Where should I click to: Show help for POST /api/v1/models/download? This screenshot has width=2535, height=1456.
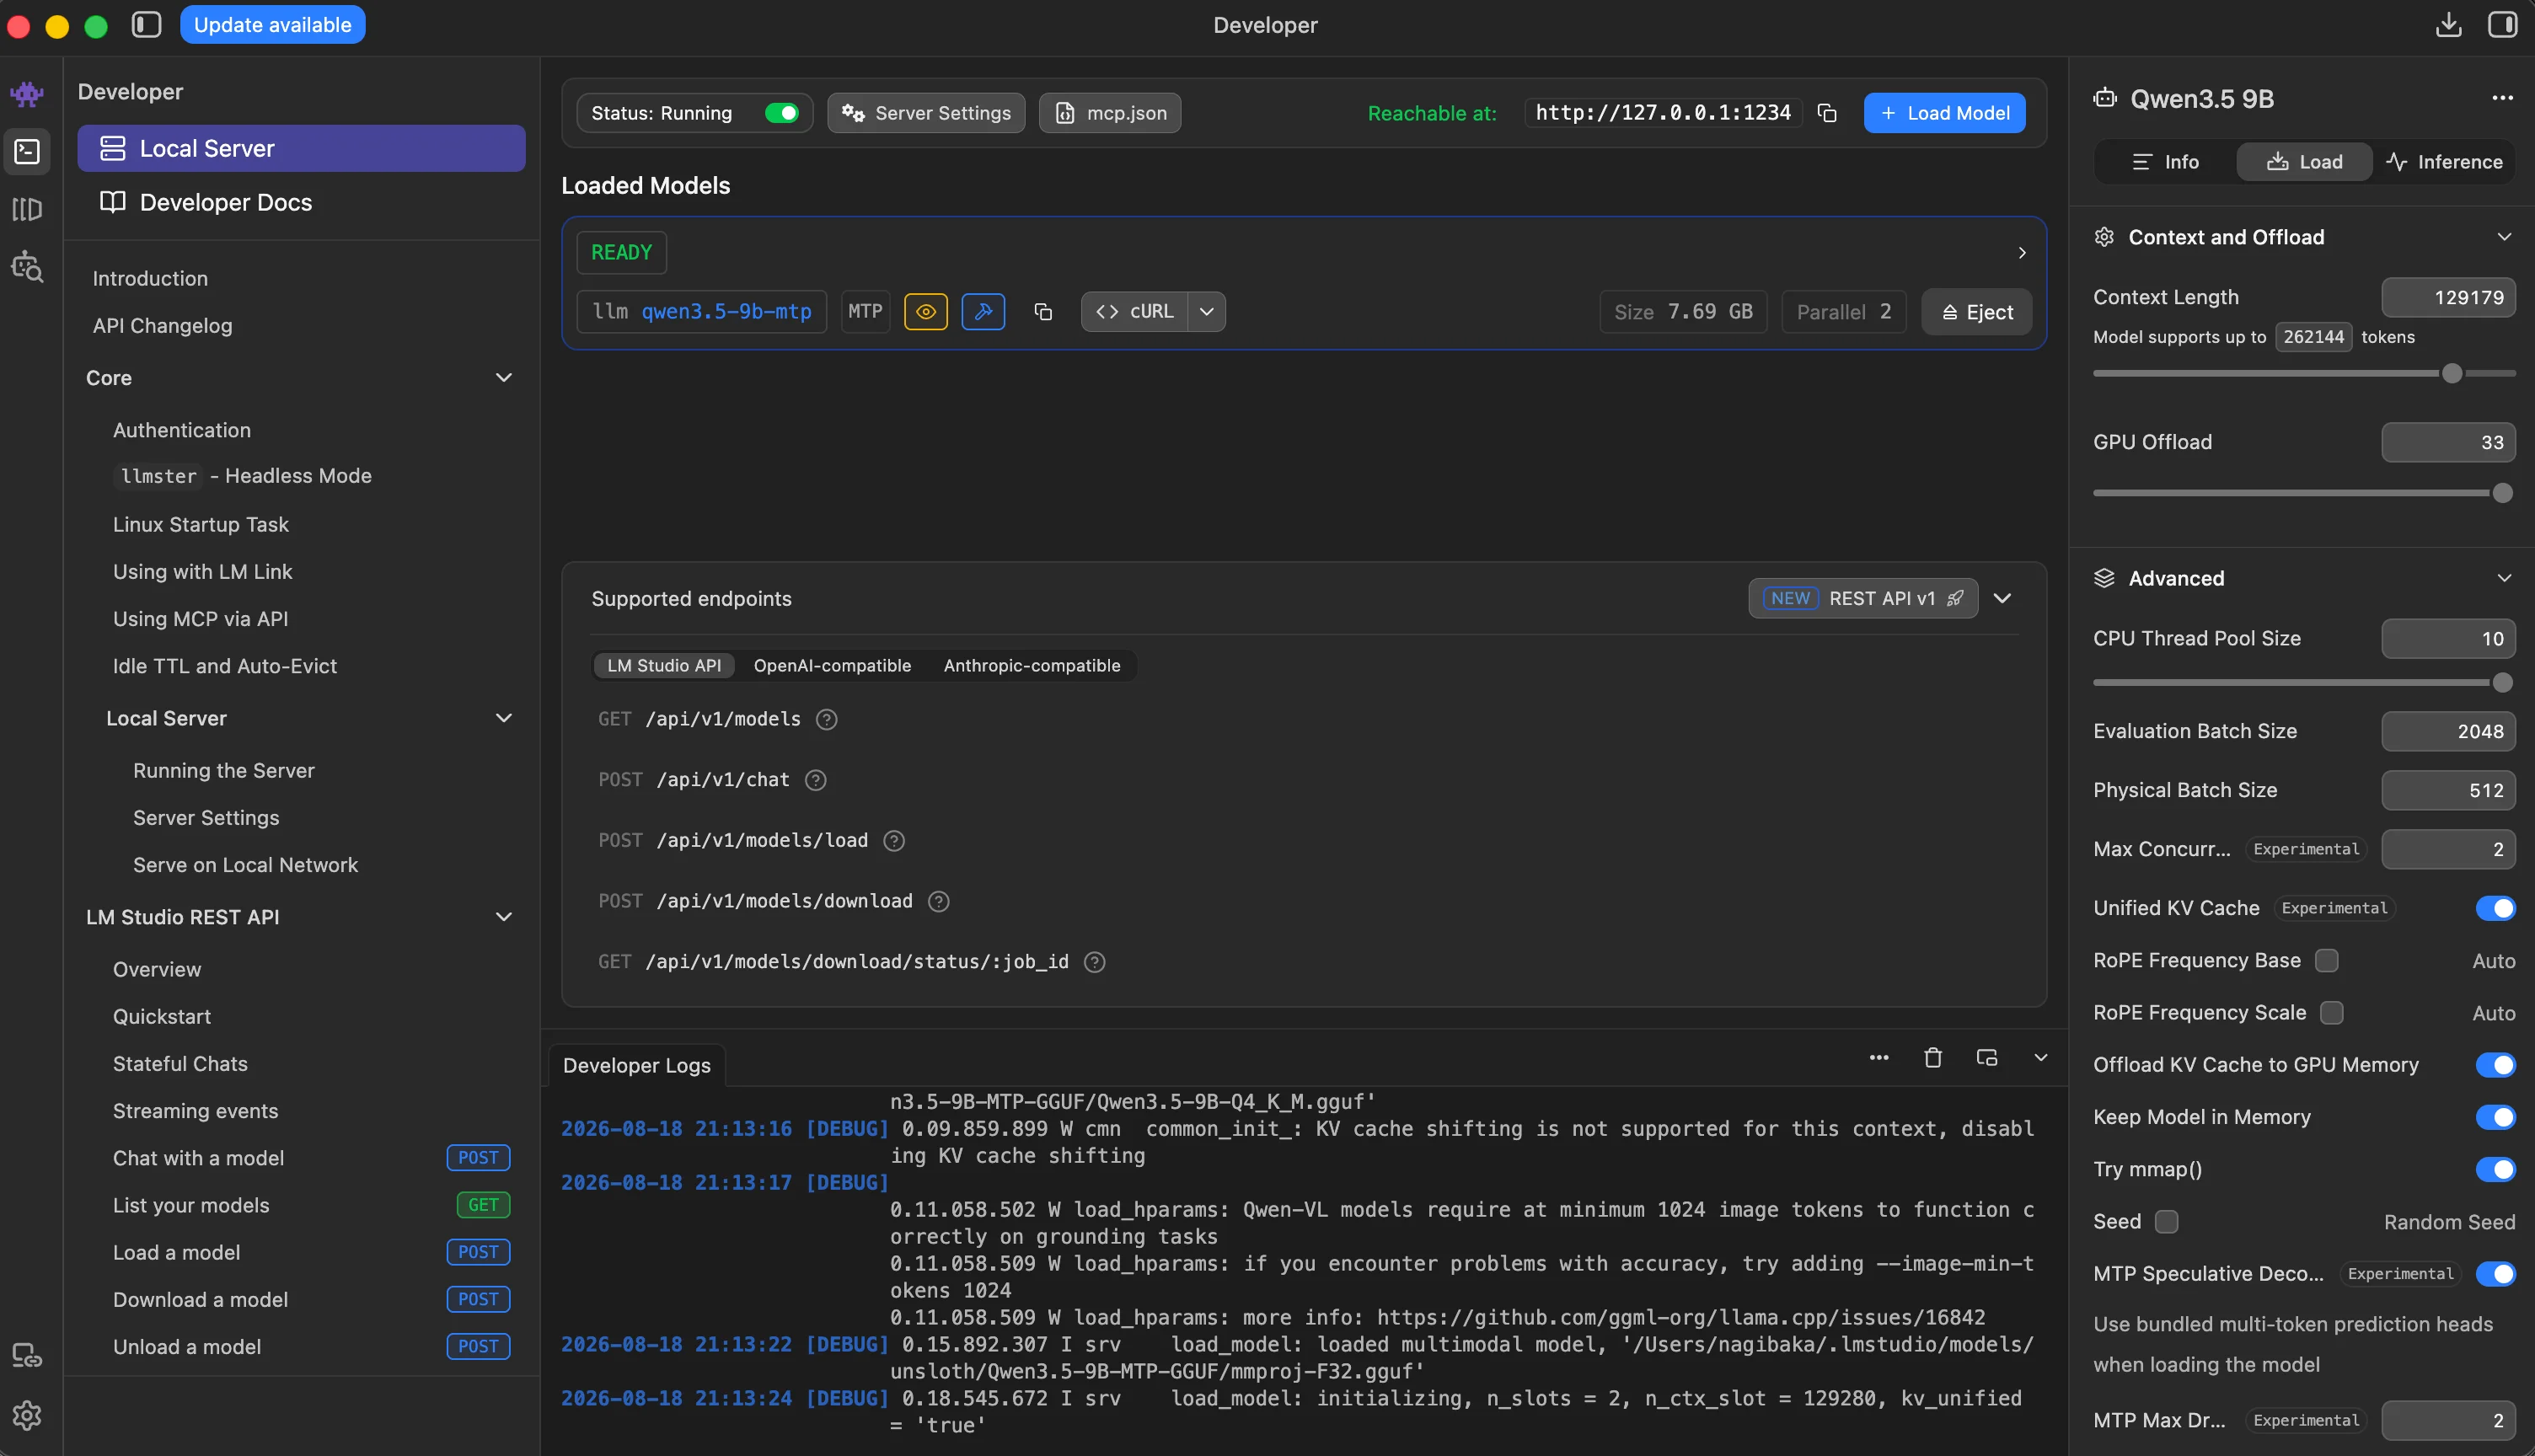[x=938, y=901]
